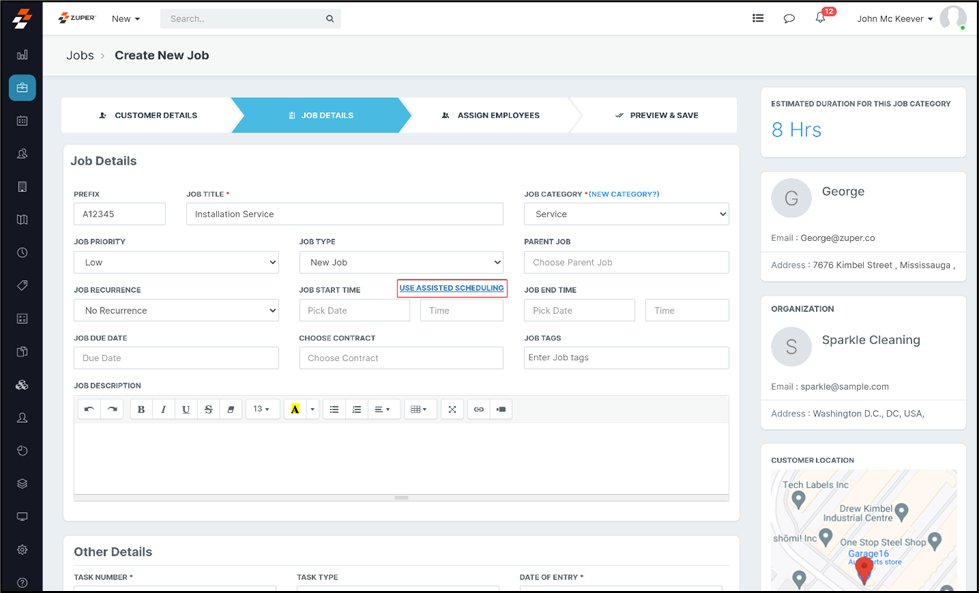Toggle bold formatting in the description editor
Image resolution: width=979 pixels, height=593 pixels.
coord(141,409)
